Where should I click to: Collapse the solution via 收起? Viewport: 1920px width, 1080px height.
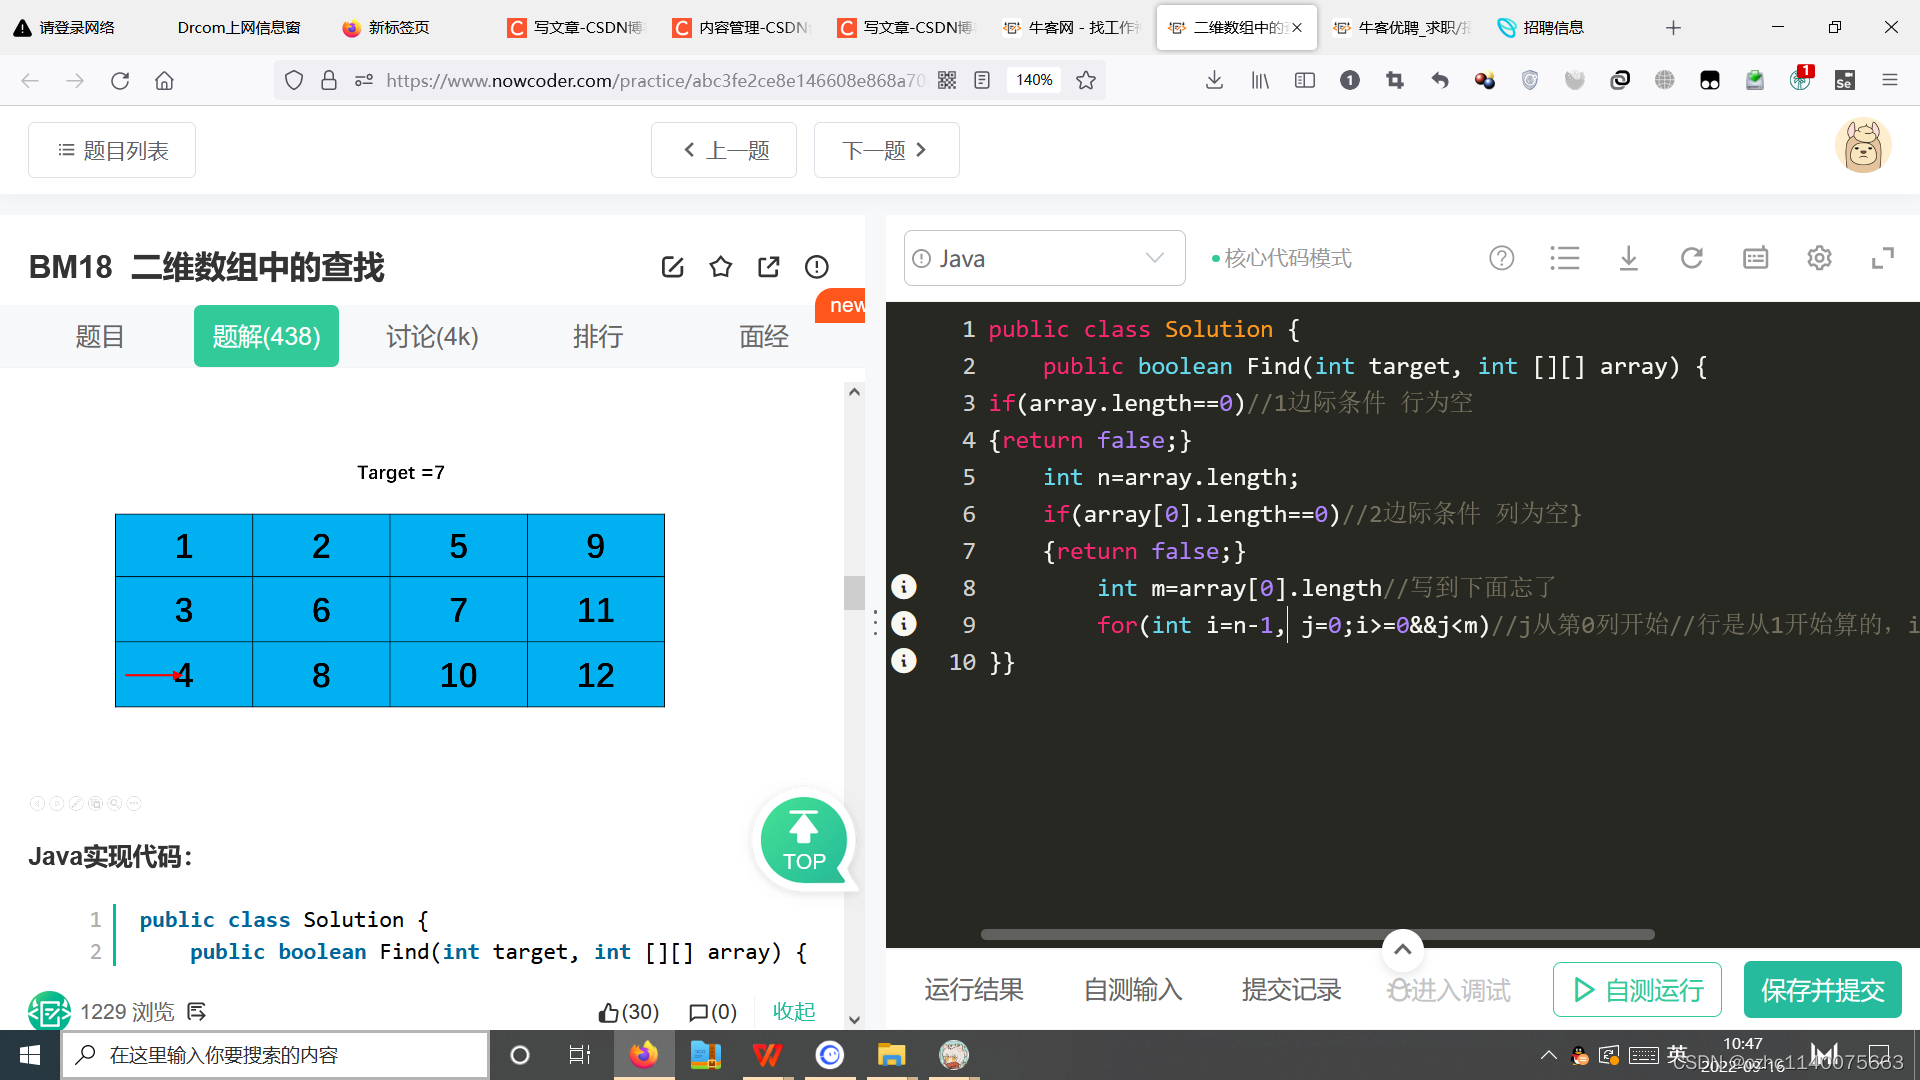click(x=794, y=1012)
